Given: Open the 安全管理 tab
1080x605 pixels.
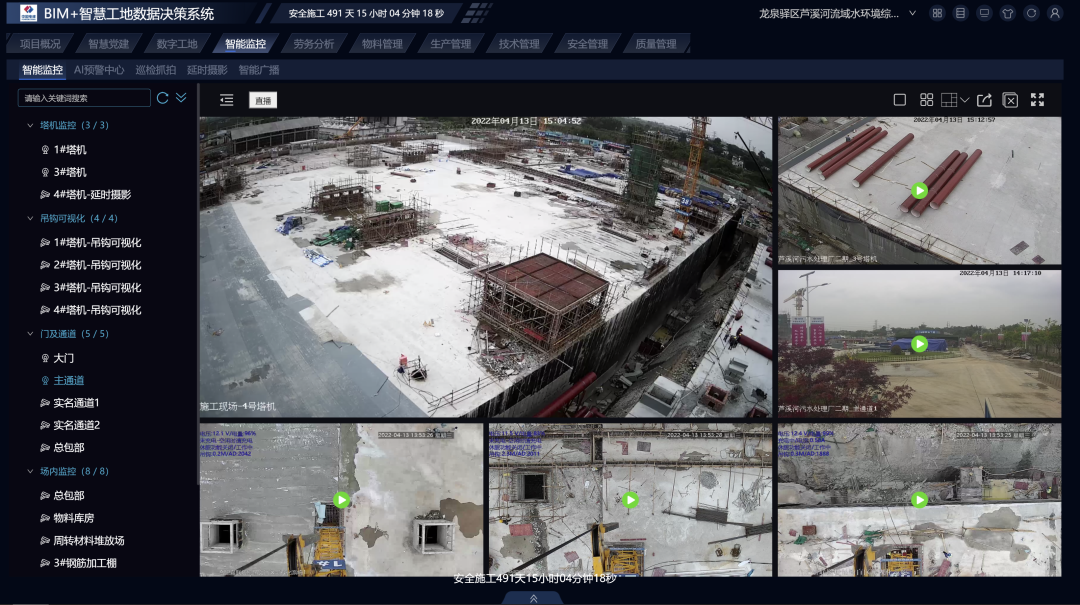Looking at the screenshot, I should click(x=587, y=44).
